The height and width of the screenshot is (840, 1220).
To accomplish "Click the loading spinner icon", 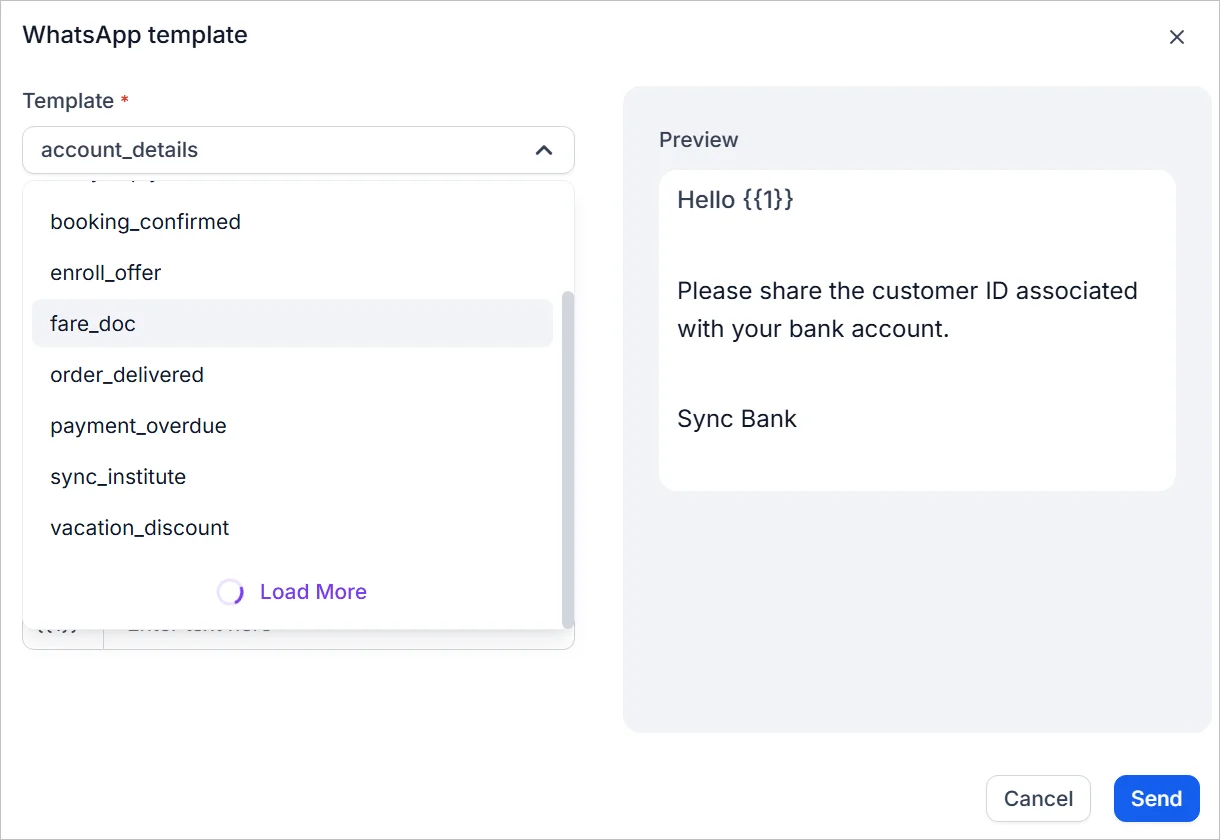I will [x=230, y=592].
